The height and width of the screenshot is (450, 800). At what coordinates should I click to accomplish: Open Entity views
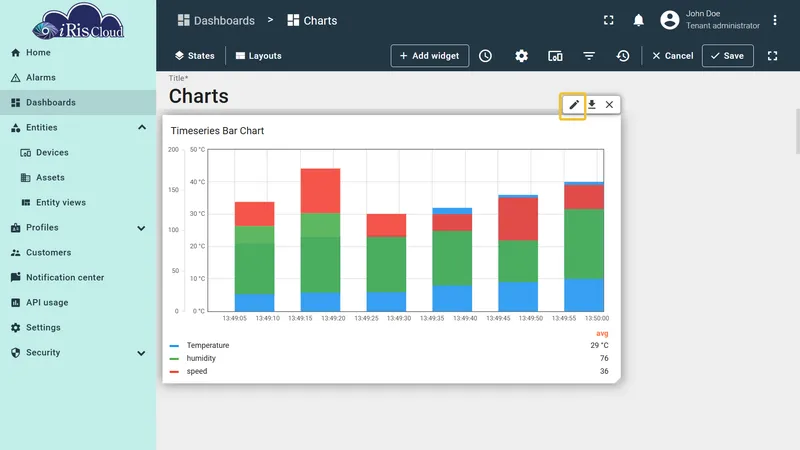78,203
